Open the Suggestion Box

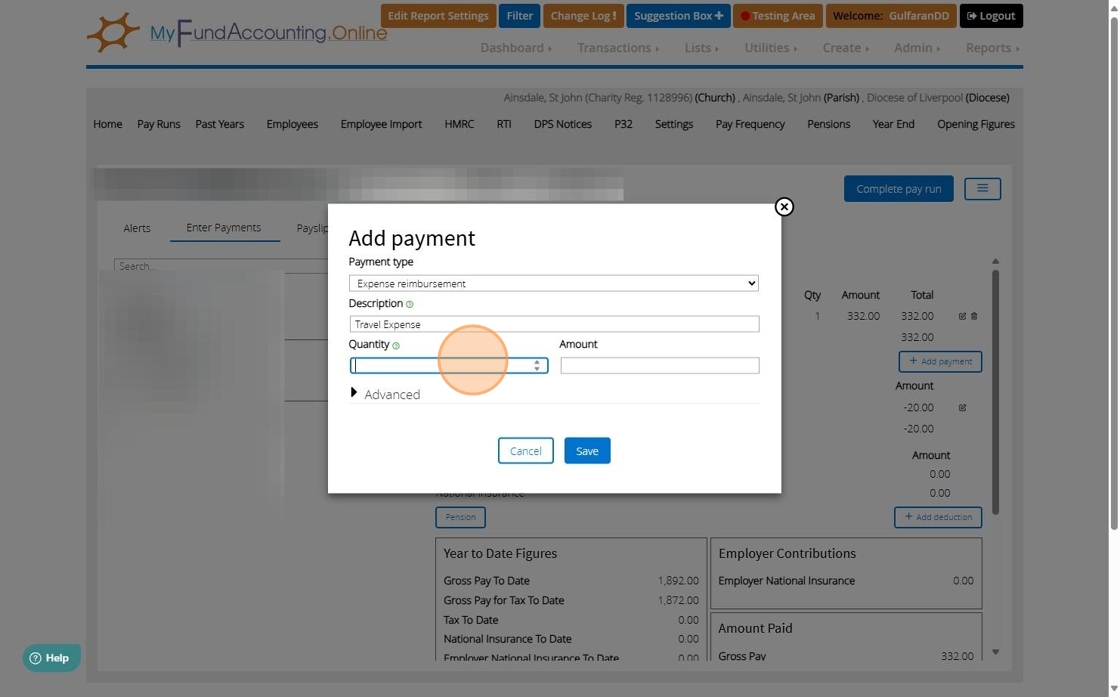[x=678, y=16]
